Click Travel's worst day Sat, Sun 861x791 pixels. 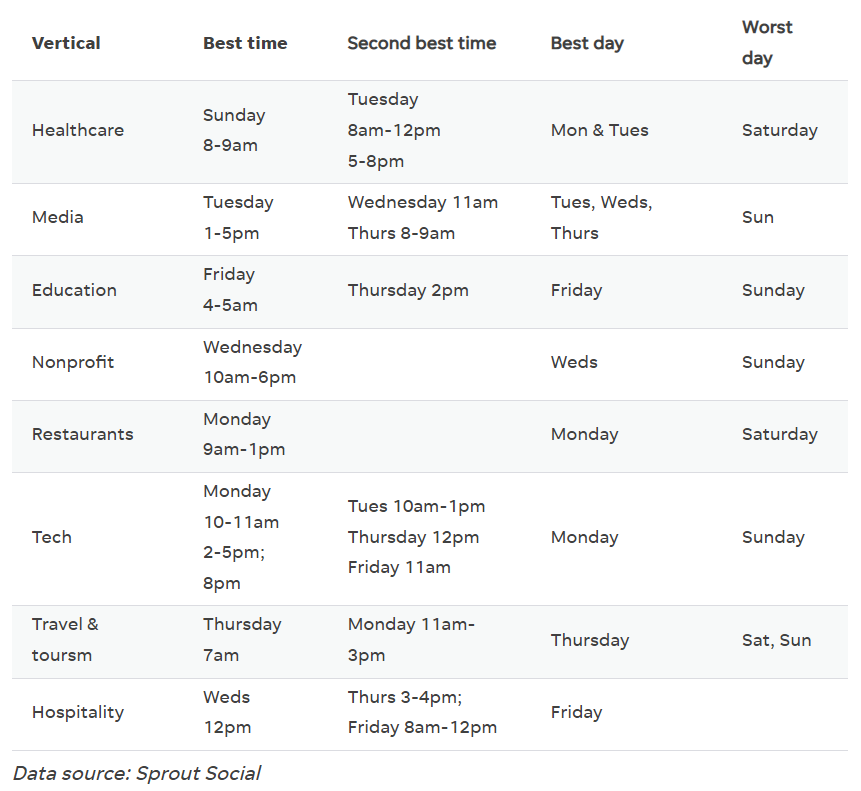(776, 640)
